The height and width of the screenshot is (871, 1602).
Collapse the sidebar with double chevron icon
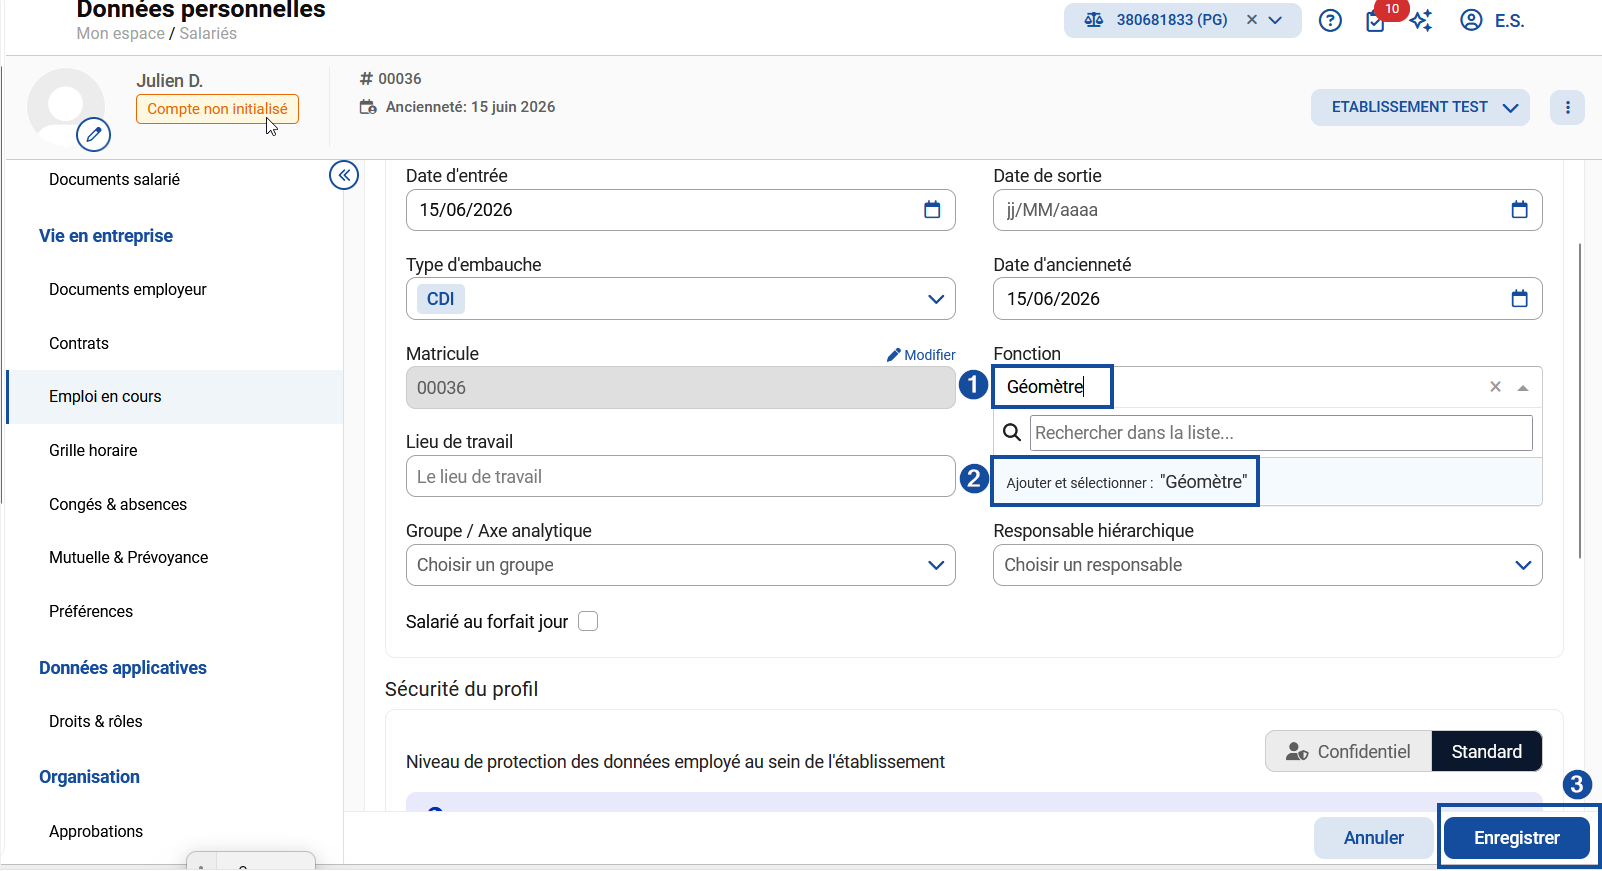pos(344,176)
